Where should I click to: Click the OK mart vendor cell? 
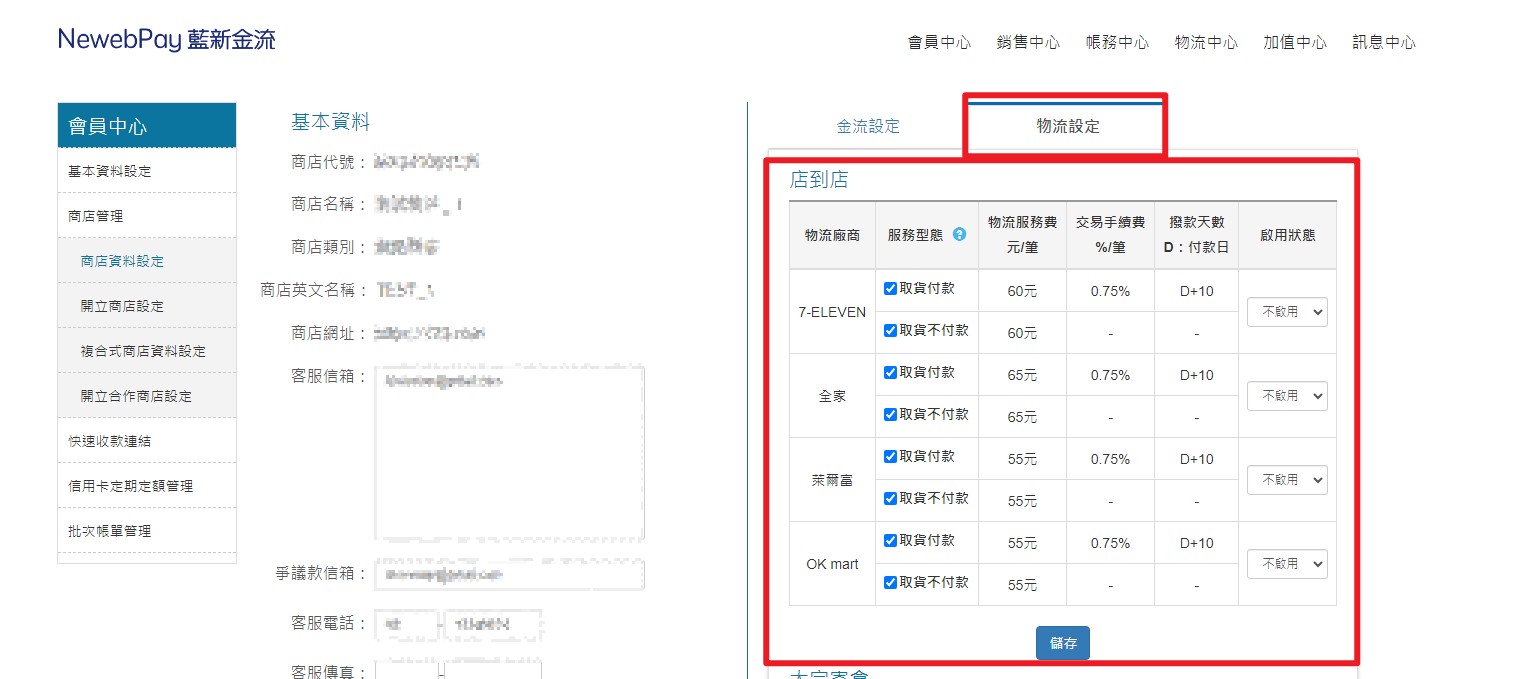coord(832,564)
